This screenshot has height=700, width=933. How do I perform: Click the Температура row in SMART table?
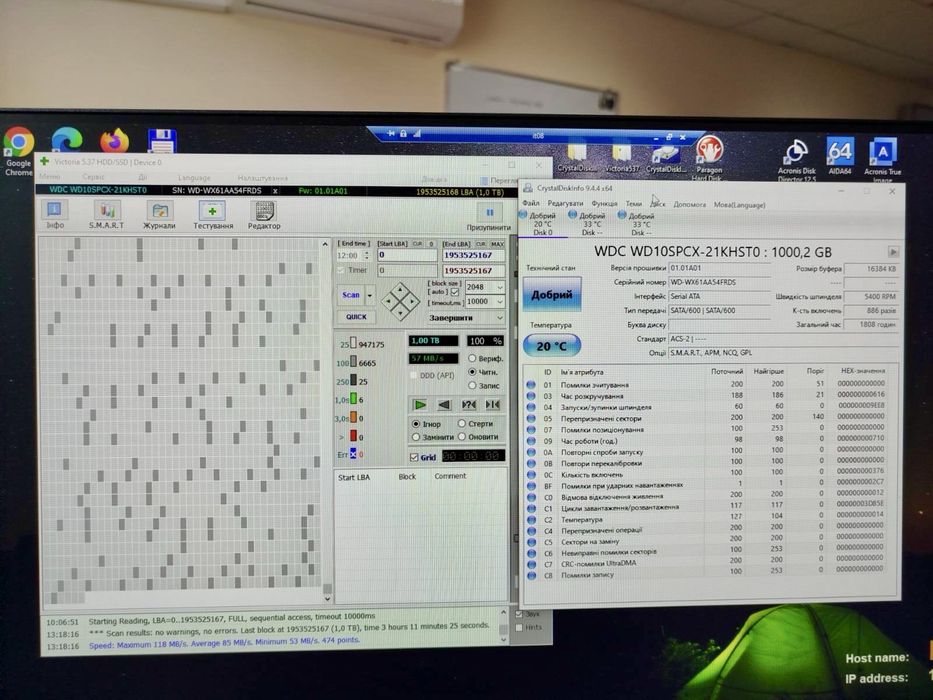(x=706, y=517)
